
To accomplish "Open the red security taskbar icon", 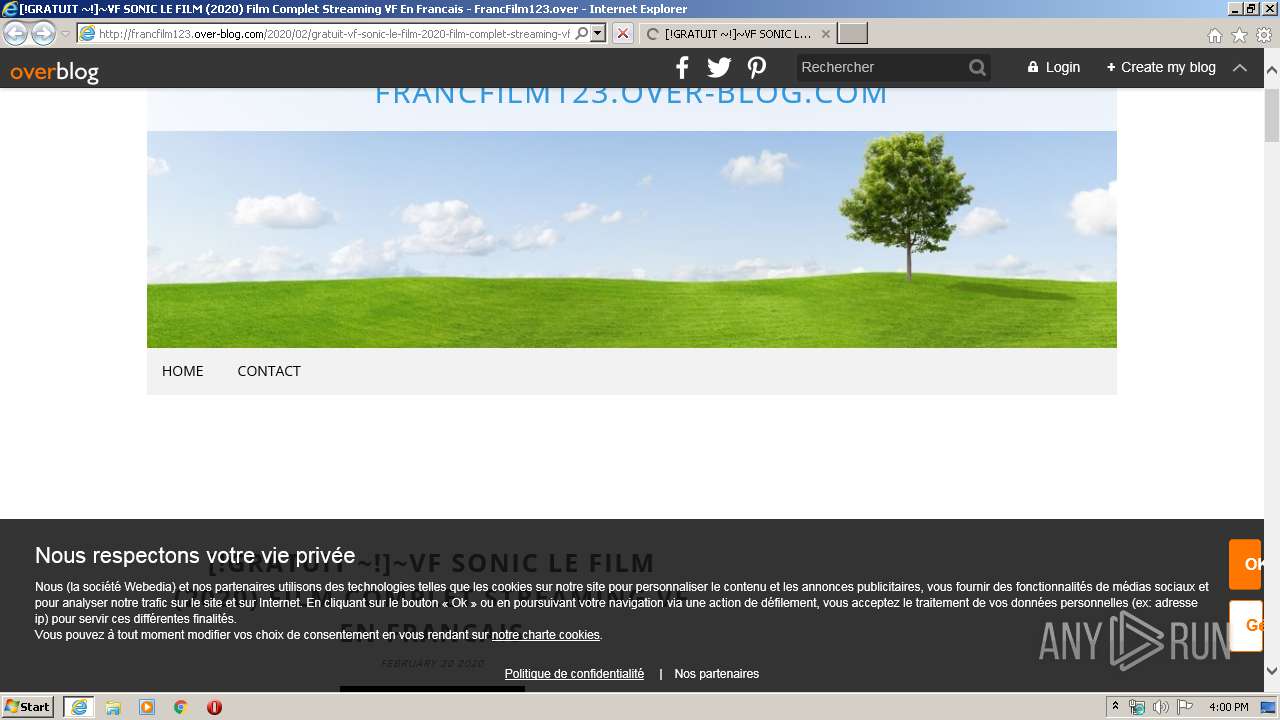I will pyautogui.click(x=214, y=707).
